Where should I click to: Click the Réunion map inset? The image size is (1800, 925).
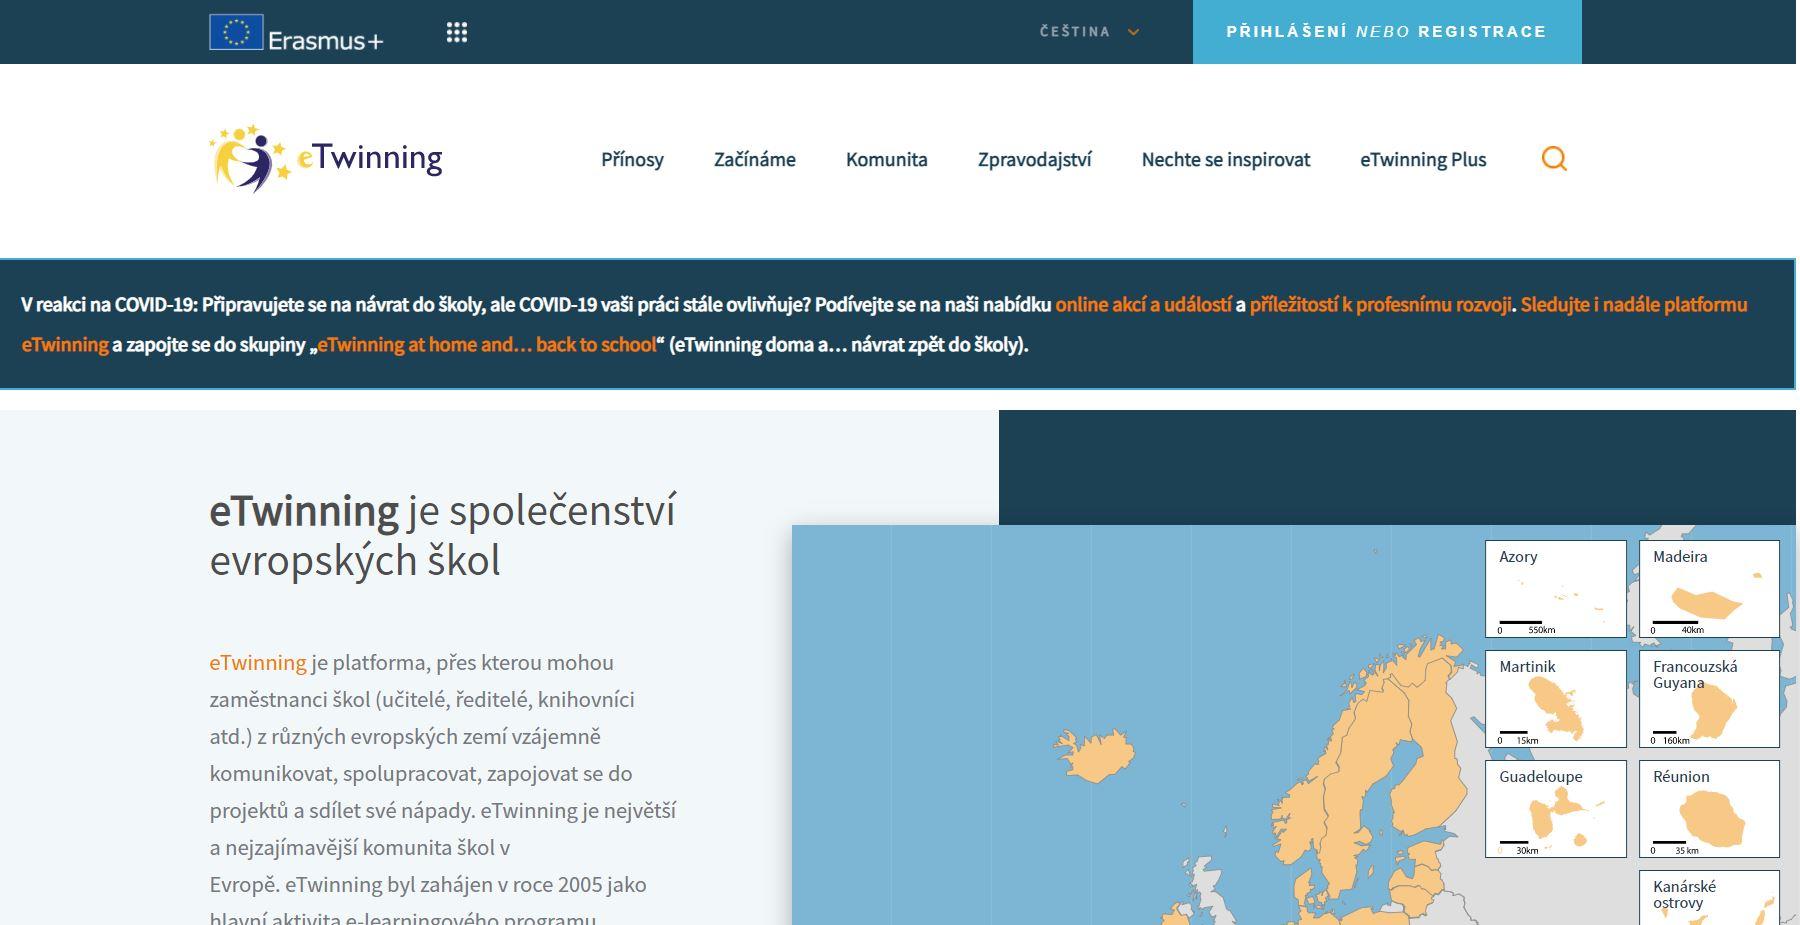pos(1709,809)
